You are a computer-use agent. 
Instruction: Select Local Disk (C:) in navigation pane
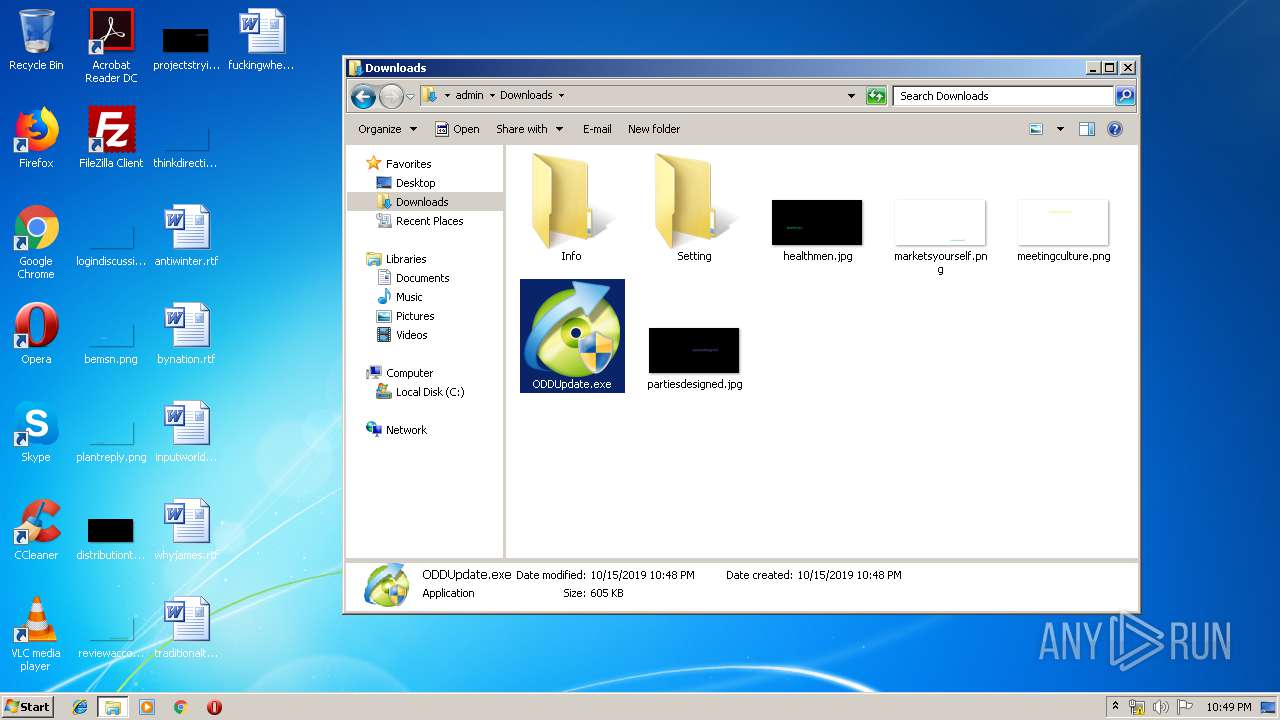click(x=419, y=392)
